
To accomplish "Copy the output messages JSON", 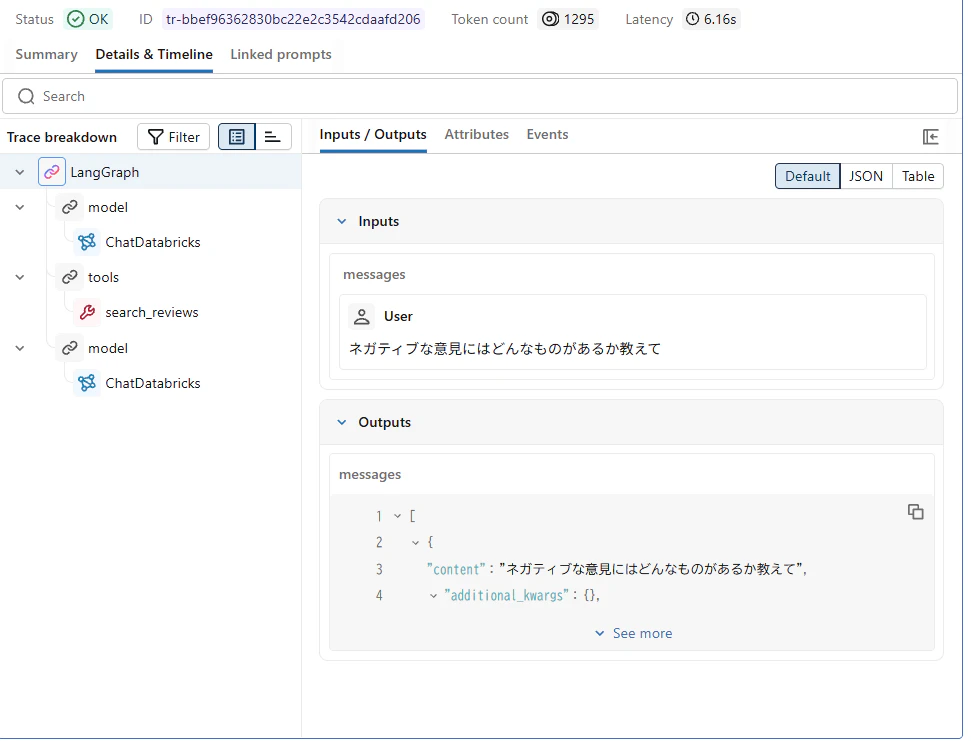I will [915, 512].
